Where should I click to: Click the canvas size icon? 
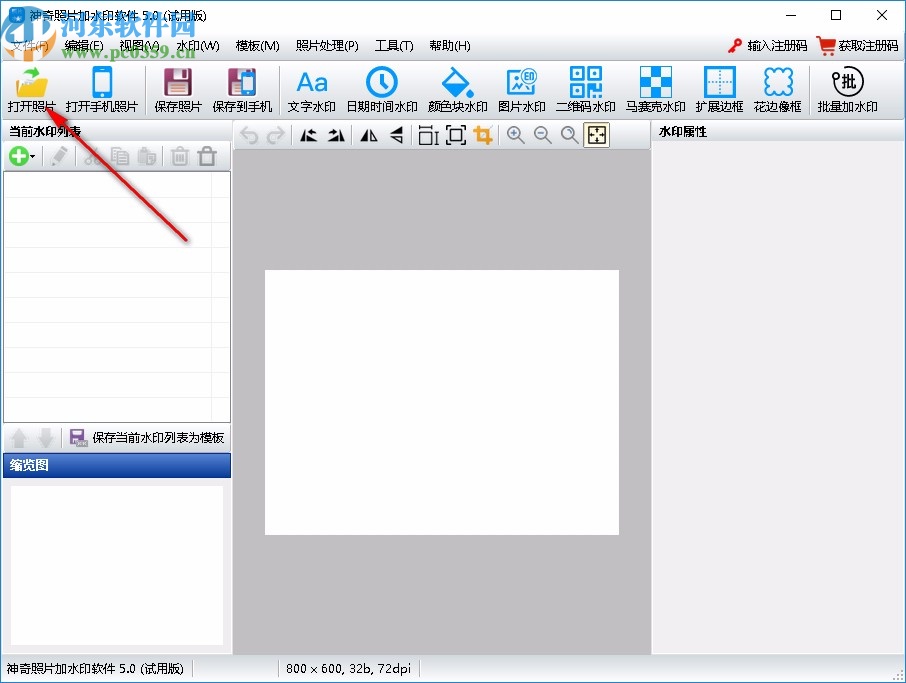coord(456,135)
